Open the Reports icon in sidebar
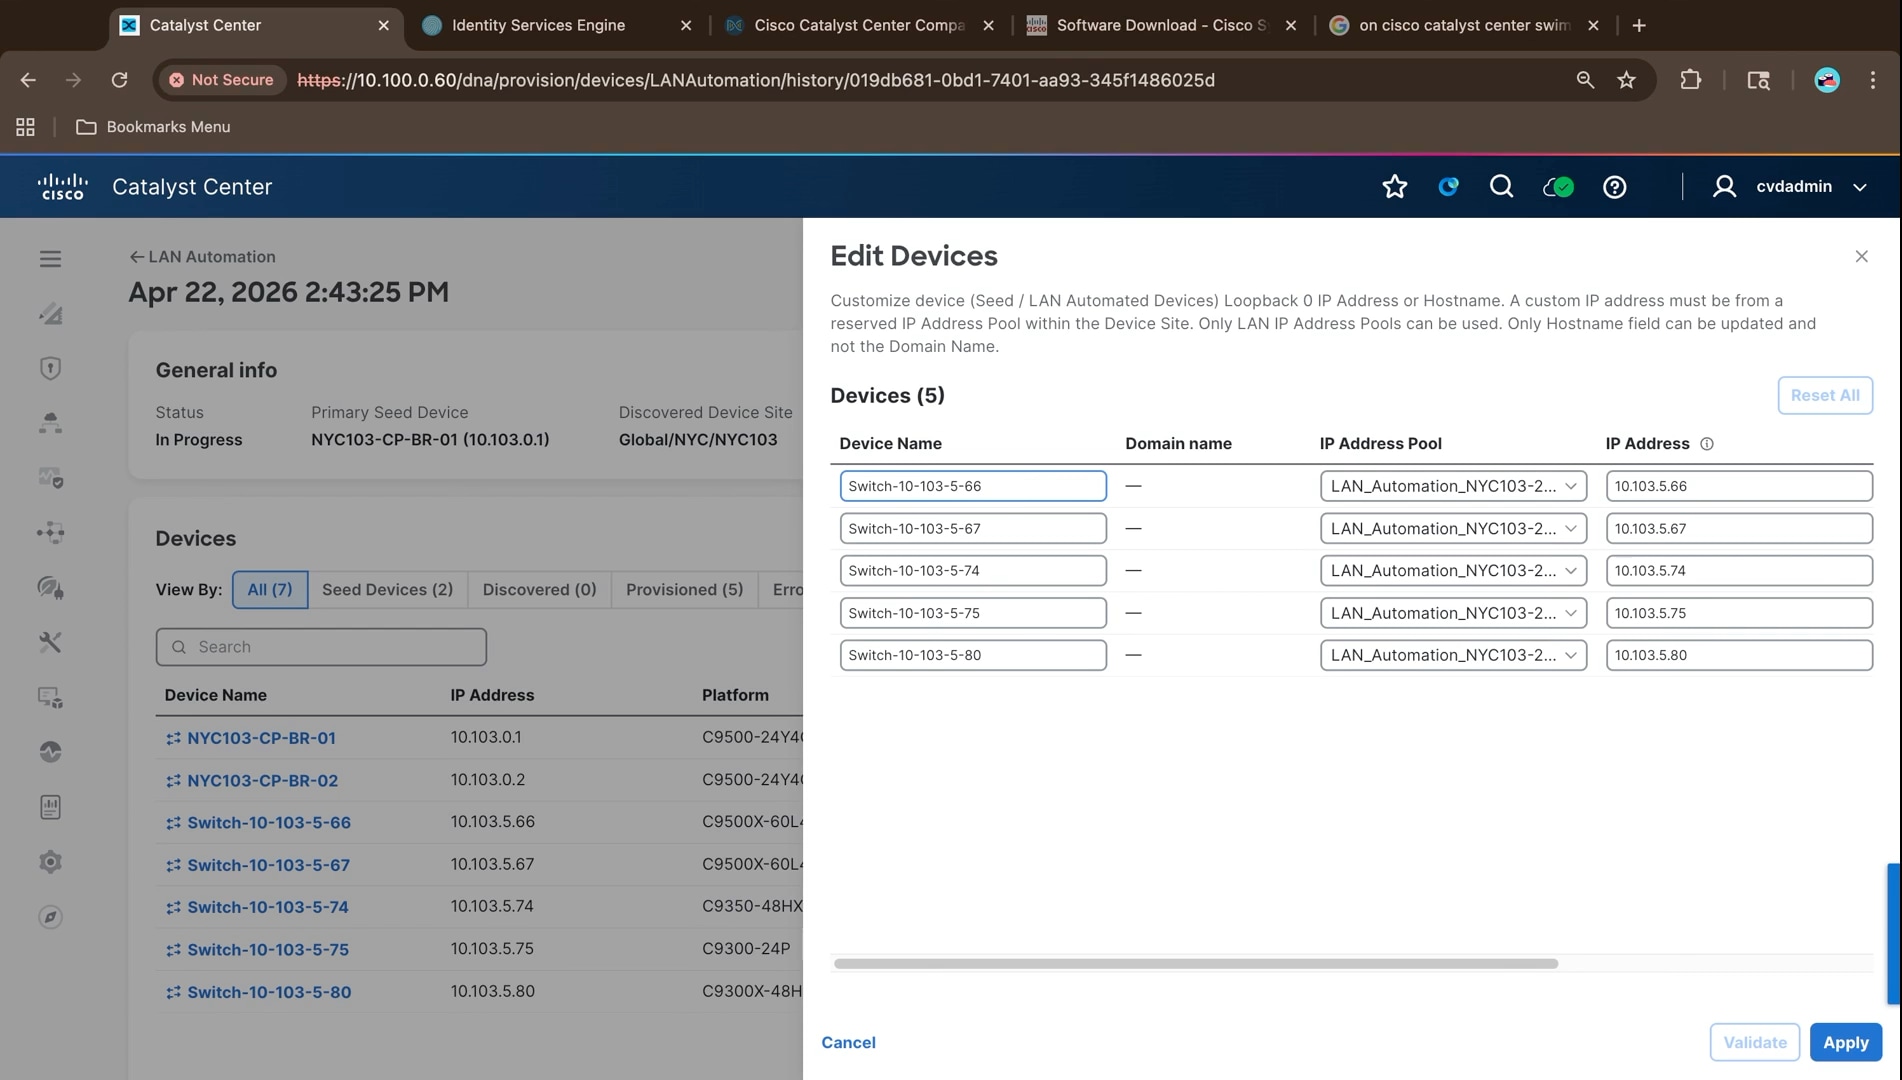Viewport: 1902px width, 1080px height. [50, 807]
